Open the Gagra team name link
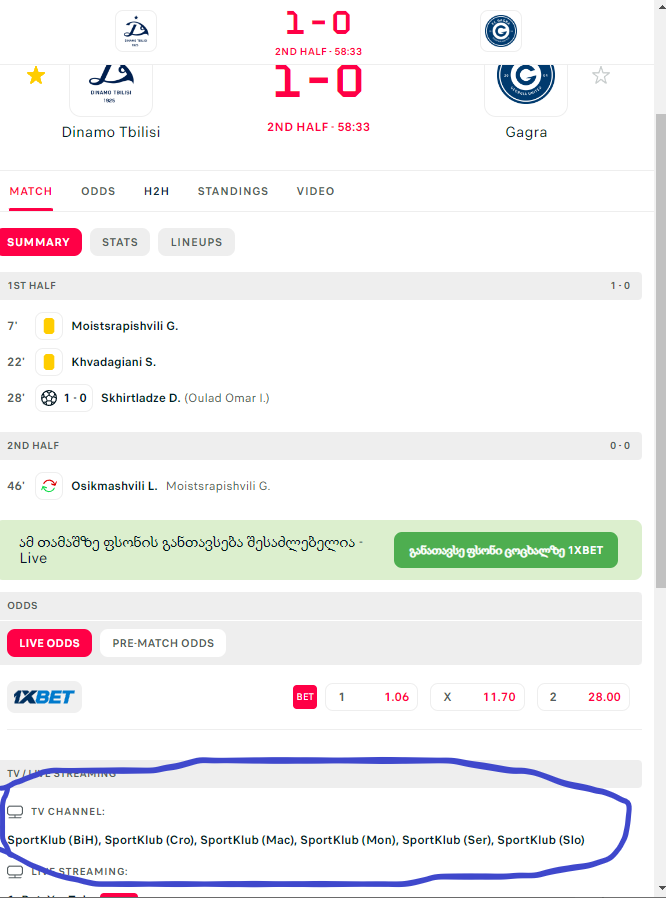 [526, 132]
